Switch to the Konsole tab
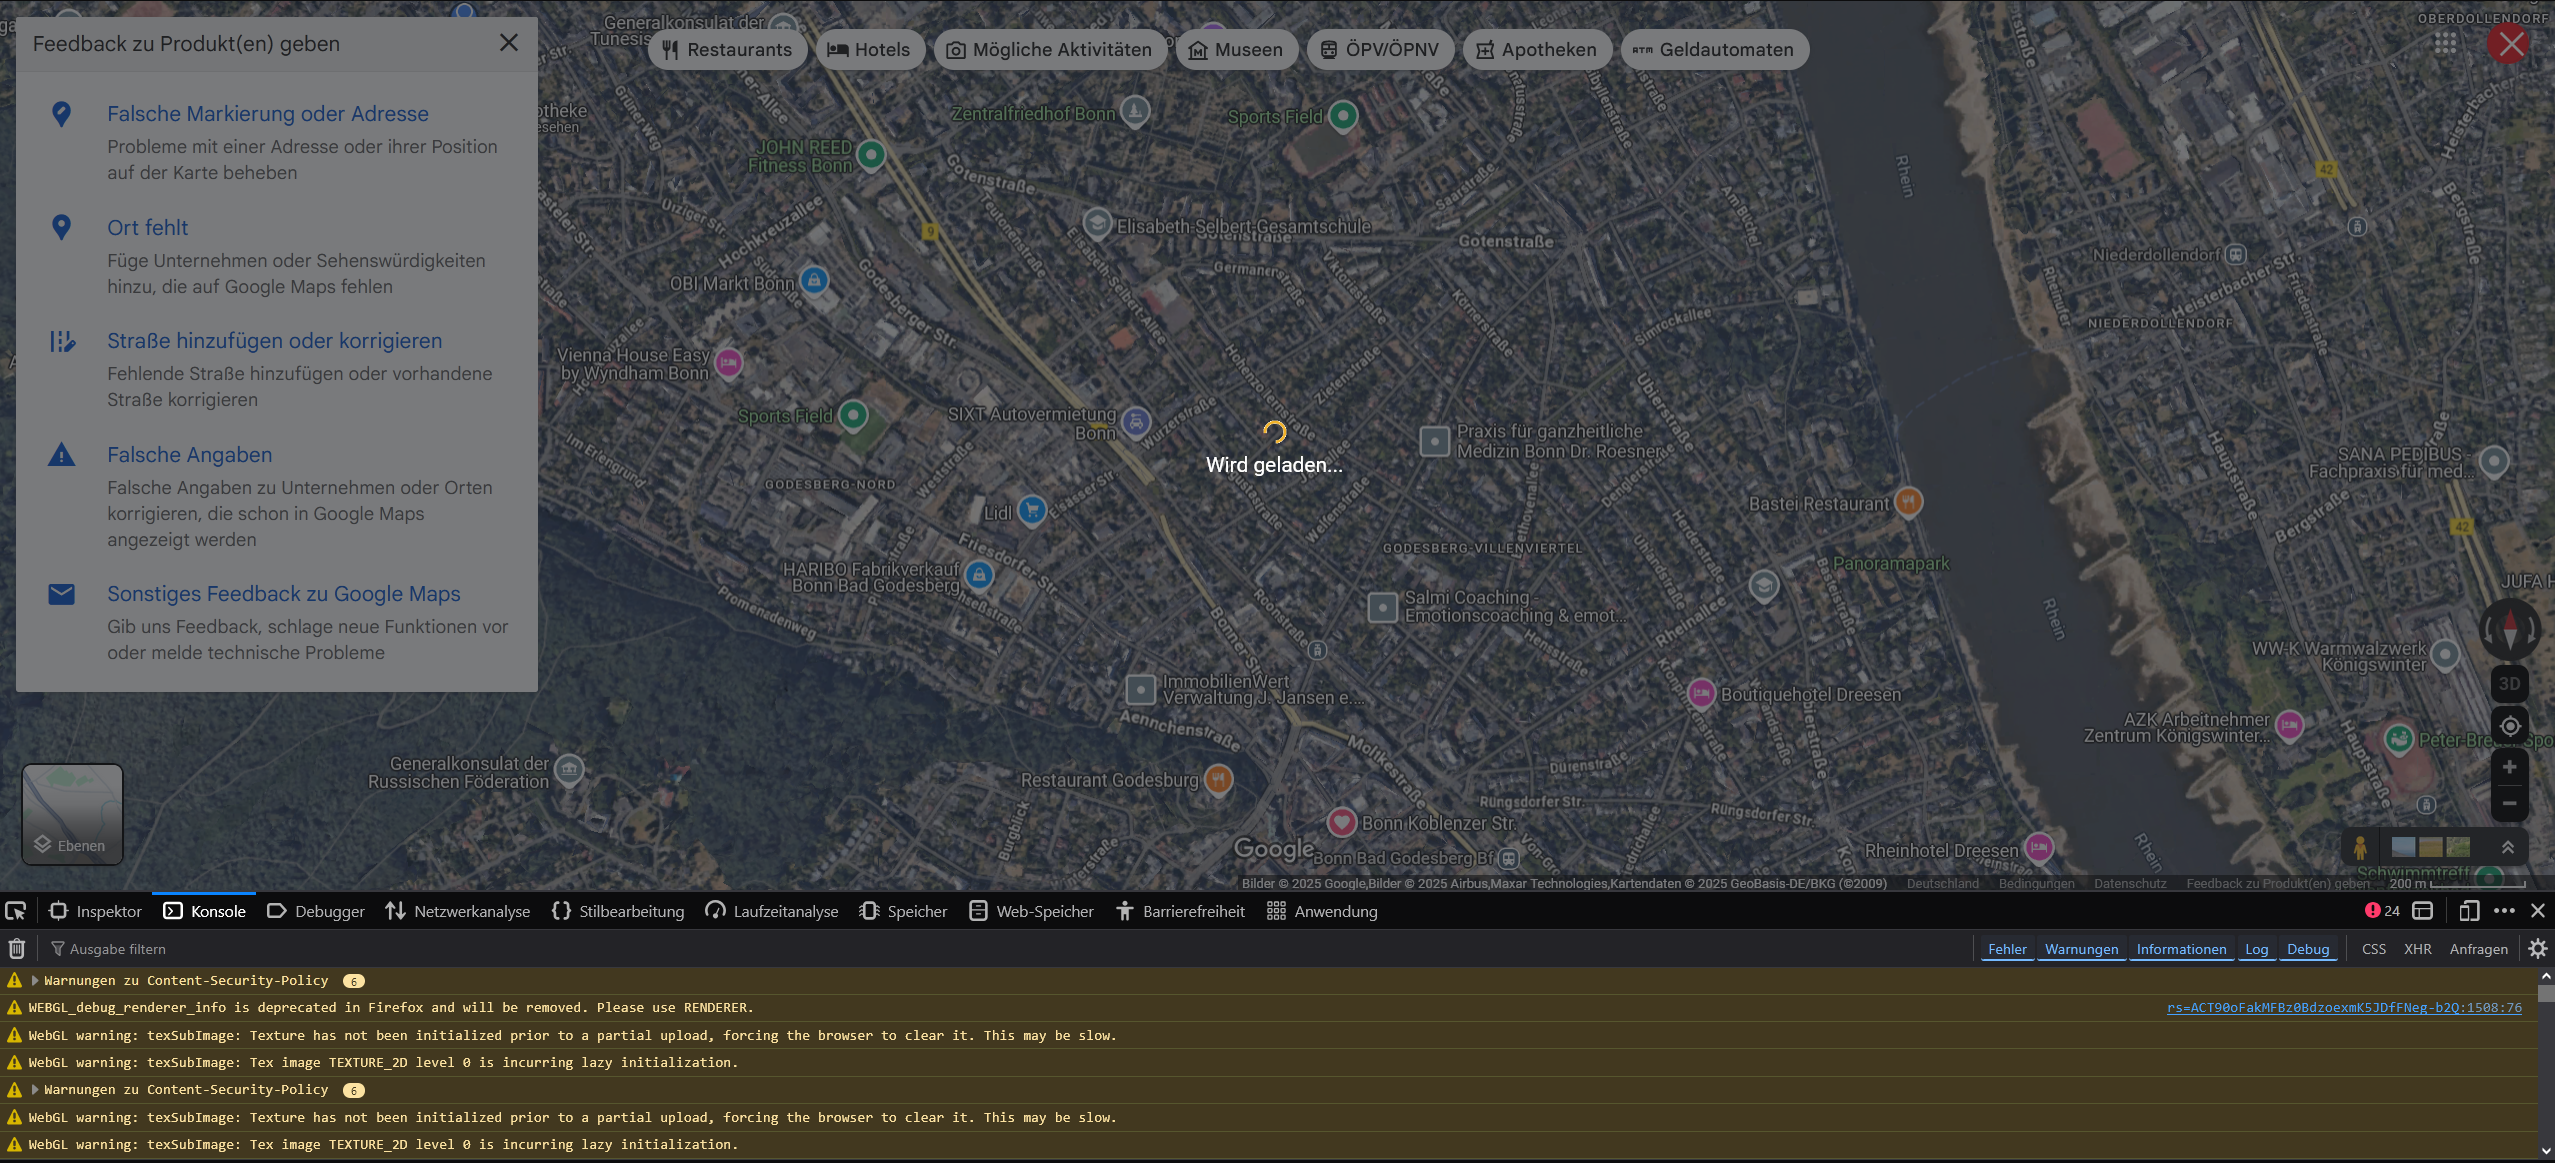 (x=204, y=911)
